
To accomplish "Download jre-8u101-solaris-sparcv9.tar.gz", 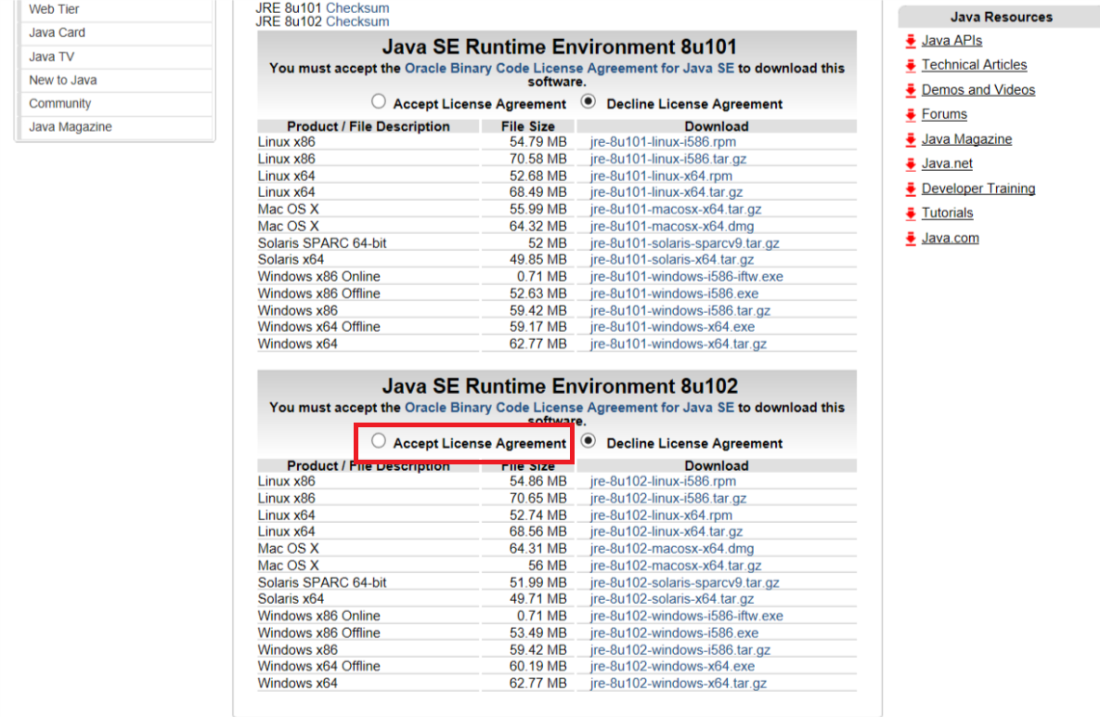I will (x=685, y=243).
